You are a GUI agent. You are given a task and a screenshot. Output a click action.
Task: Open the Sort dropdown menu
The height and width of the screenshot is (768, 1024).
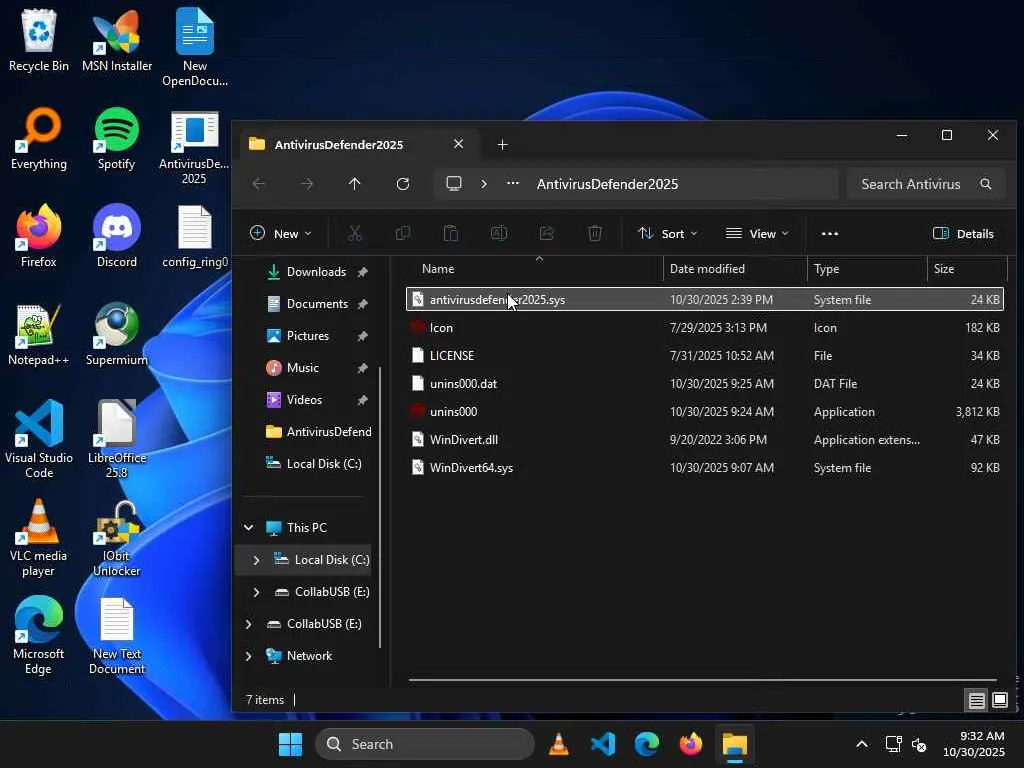[668, 234]
